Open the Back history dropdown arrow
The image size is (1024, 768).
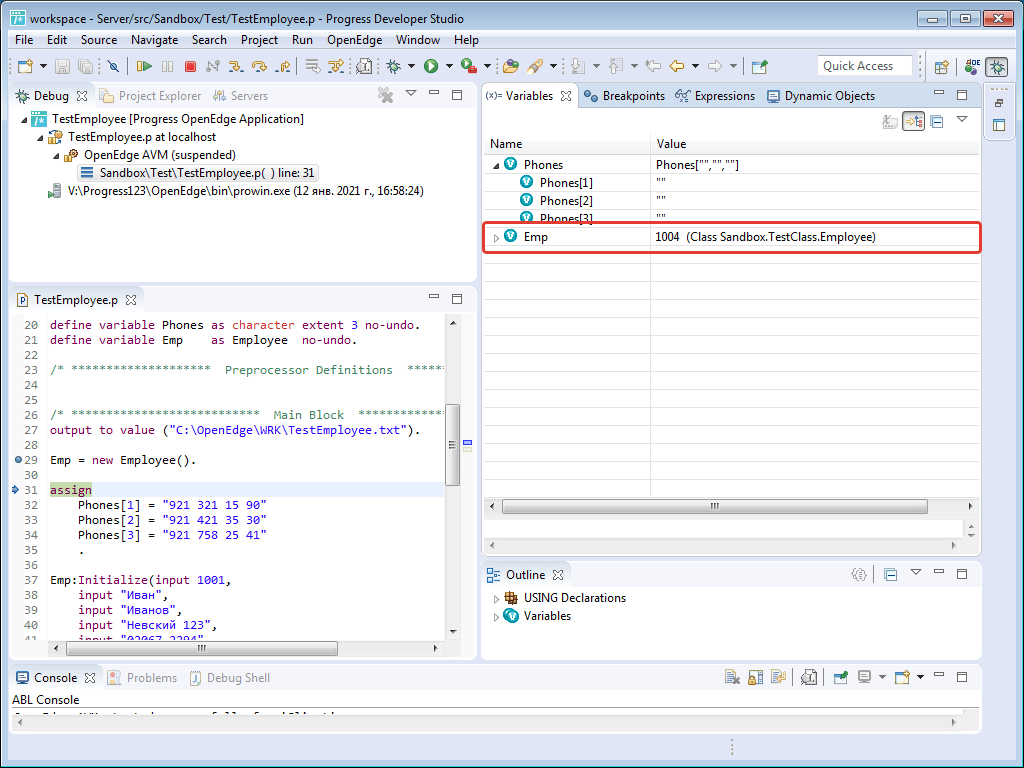coord(696,66)
